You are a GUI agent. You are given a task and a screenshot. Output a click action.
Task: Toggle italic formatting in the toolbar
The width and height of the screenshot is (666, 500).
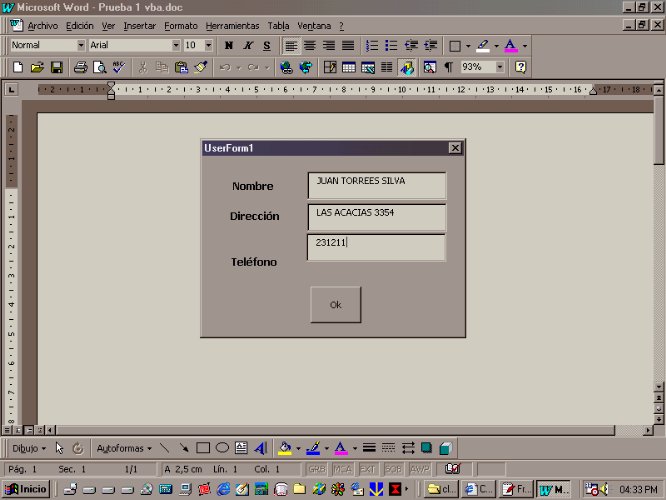tap(248, 46)
